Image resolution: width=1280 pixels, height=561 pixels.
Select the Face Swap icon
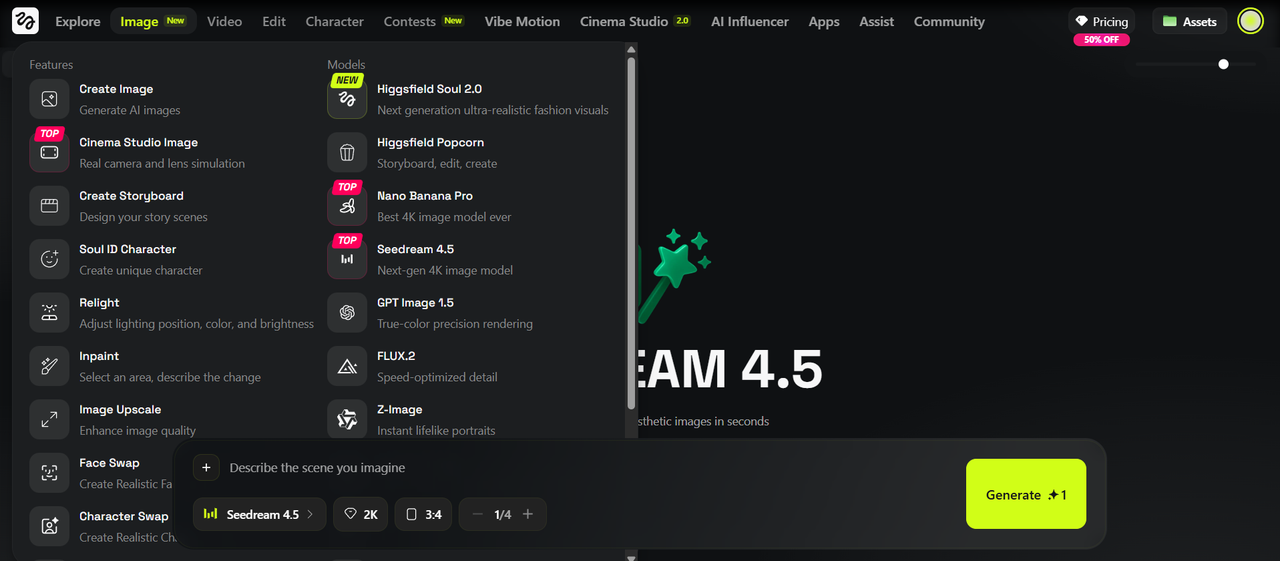49,473
